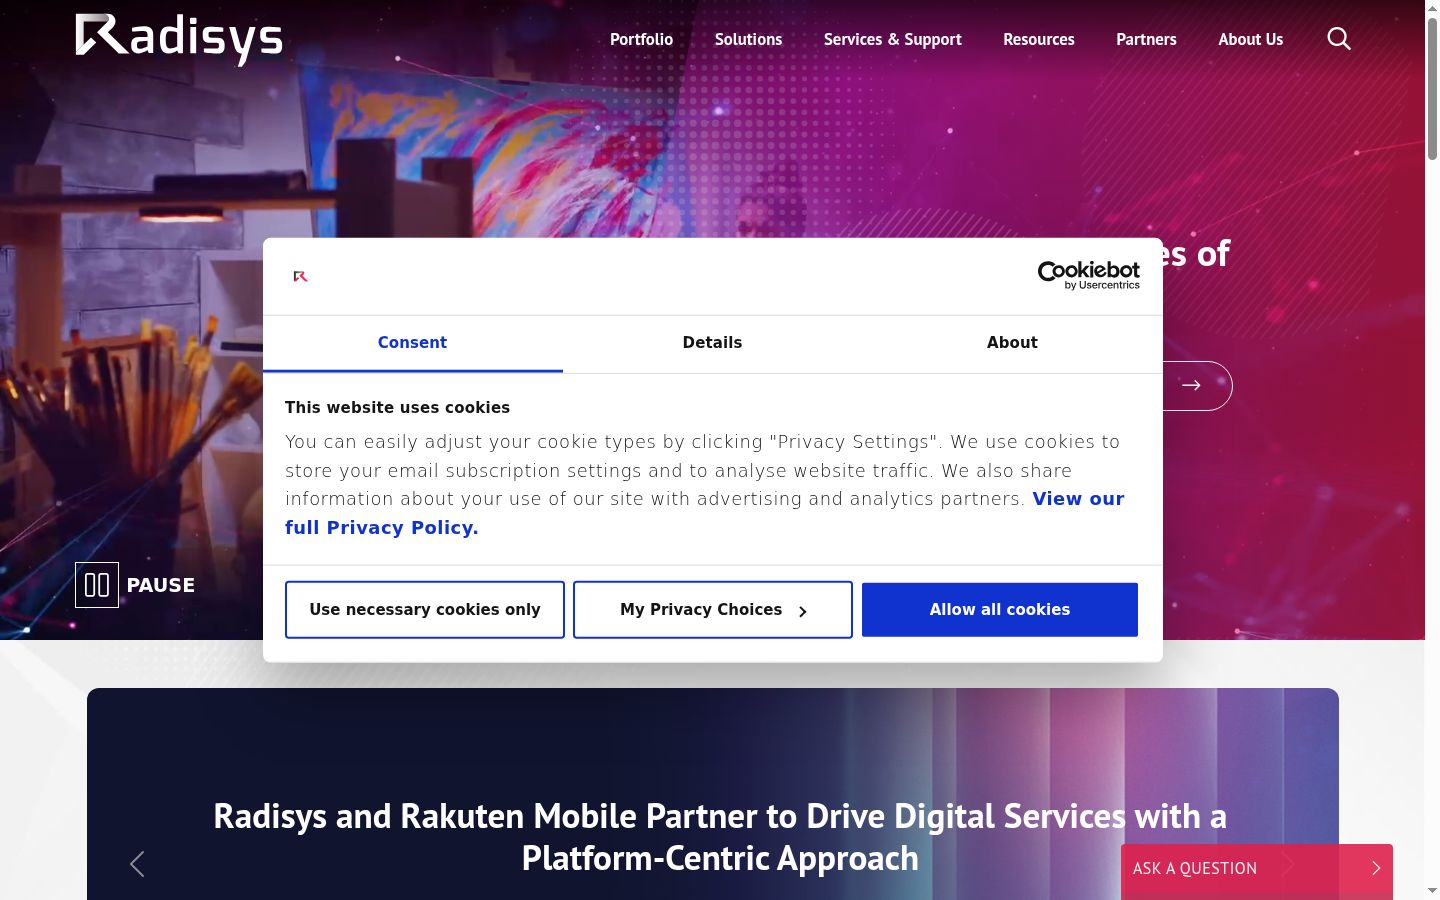This screenshot has height=900, width=1440.
Task: Click the page vertical scrollbar thumb
Action: click(1432, 88)
